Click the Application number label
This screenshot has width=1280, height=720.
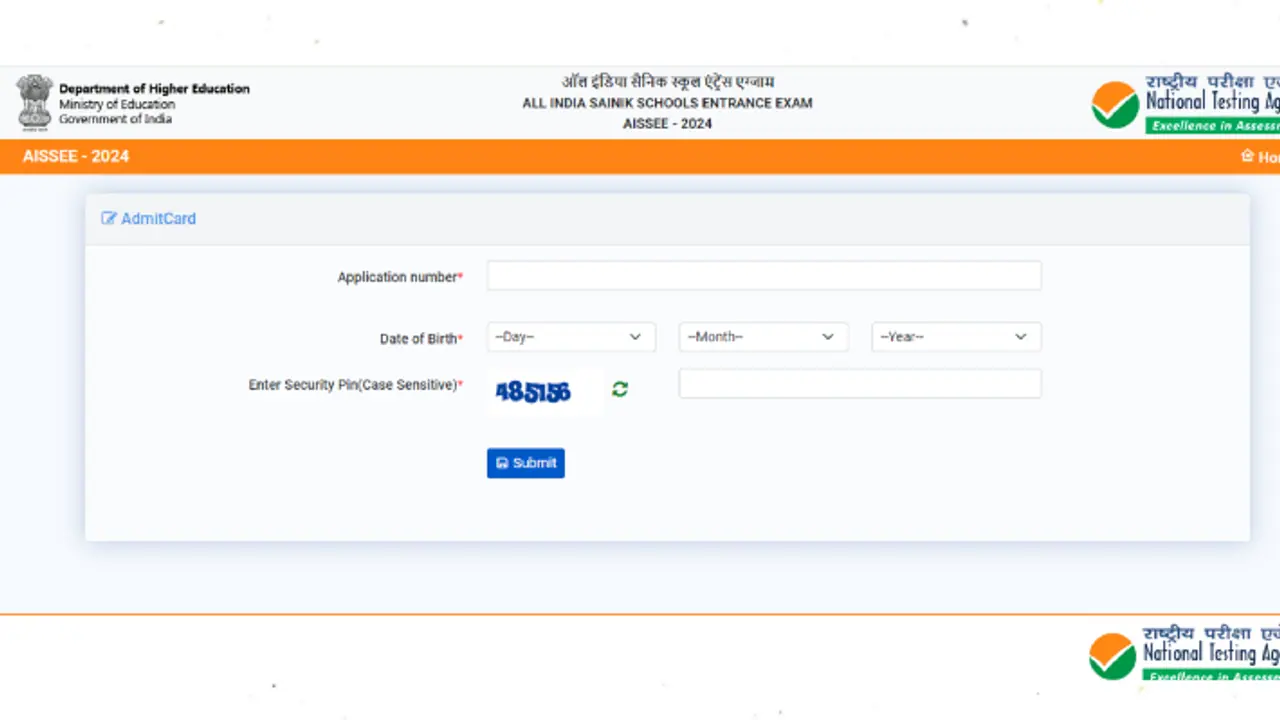(397, 277)
